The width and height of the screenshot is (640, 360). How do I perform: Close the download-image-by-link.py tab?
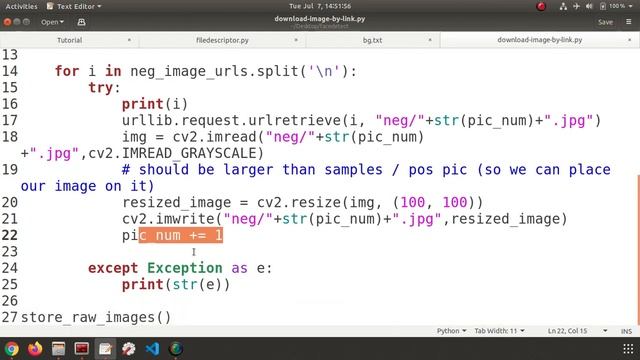pos(629,40)
